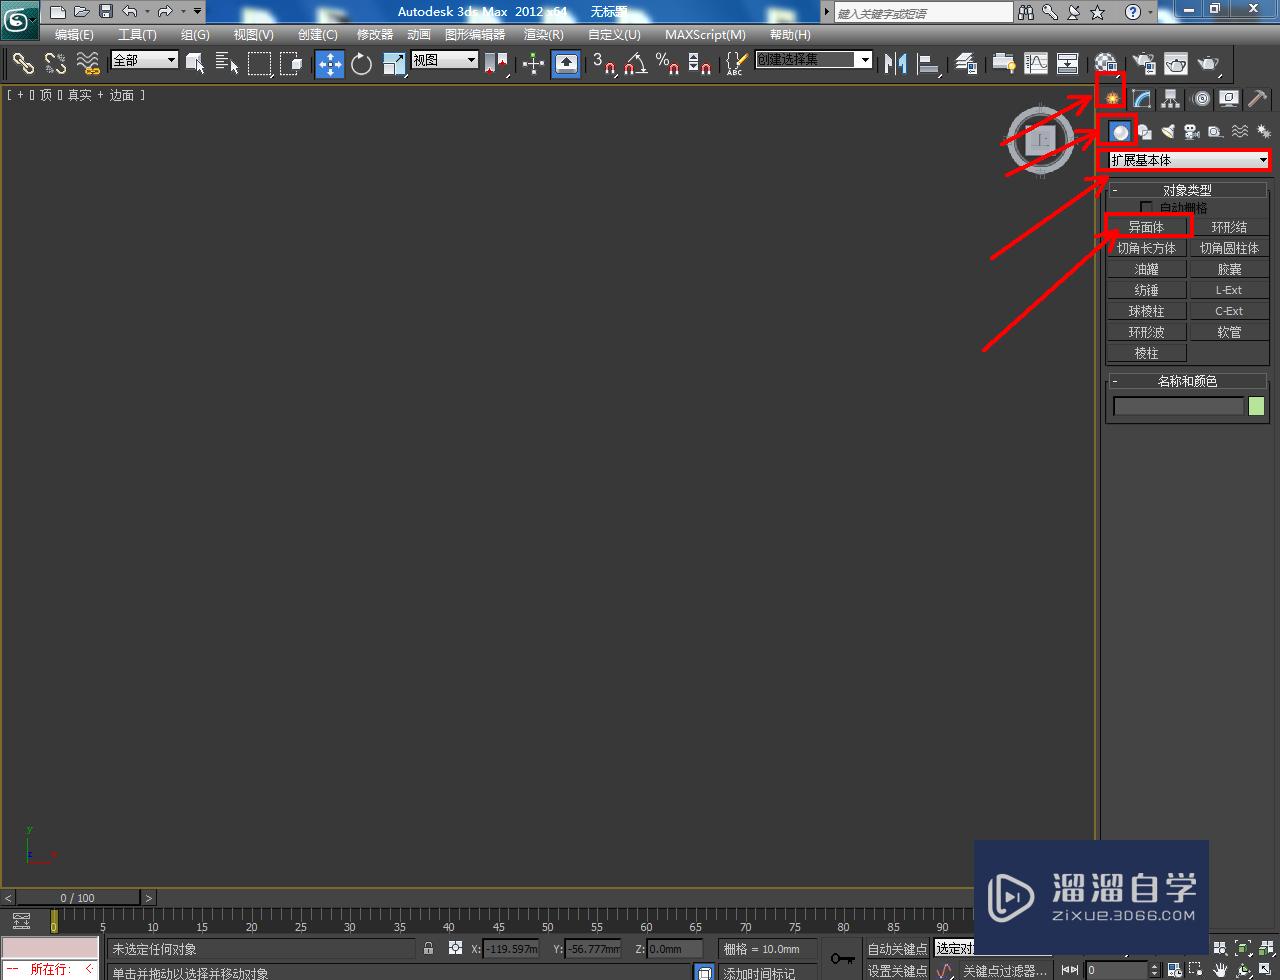The width and height of the screenshot is (1280, 980).
Task: Click Select and Manipulate icon
Action: coord(533,63)
